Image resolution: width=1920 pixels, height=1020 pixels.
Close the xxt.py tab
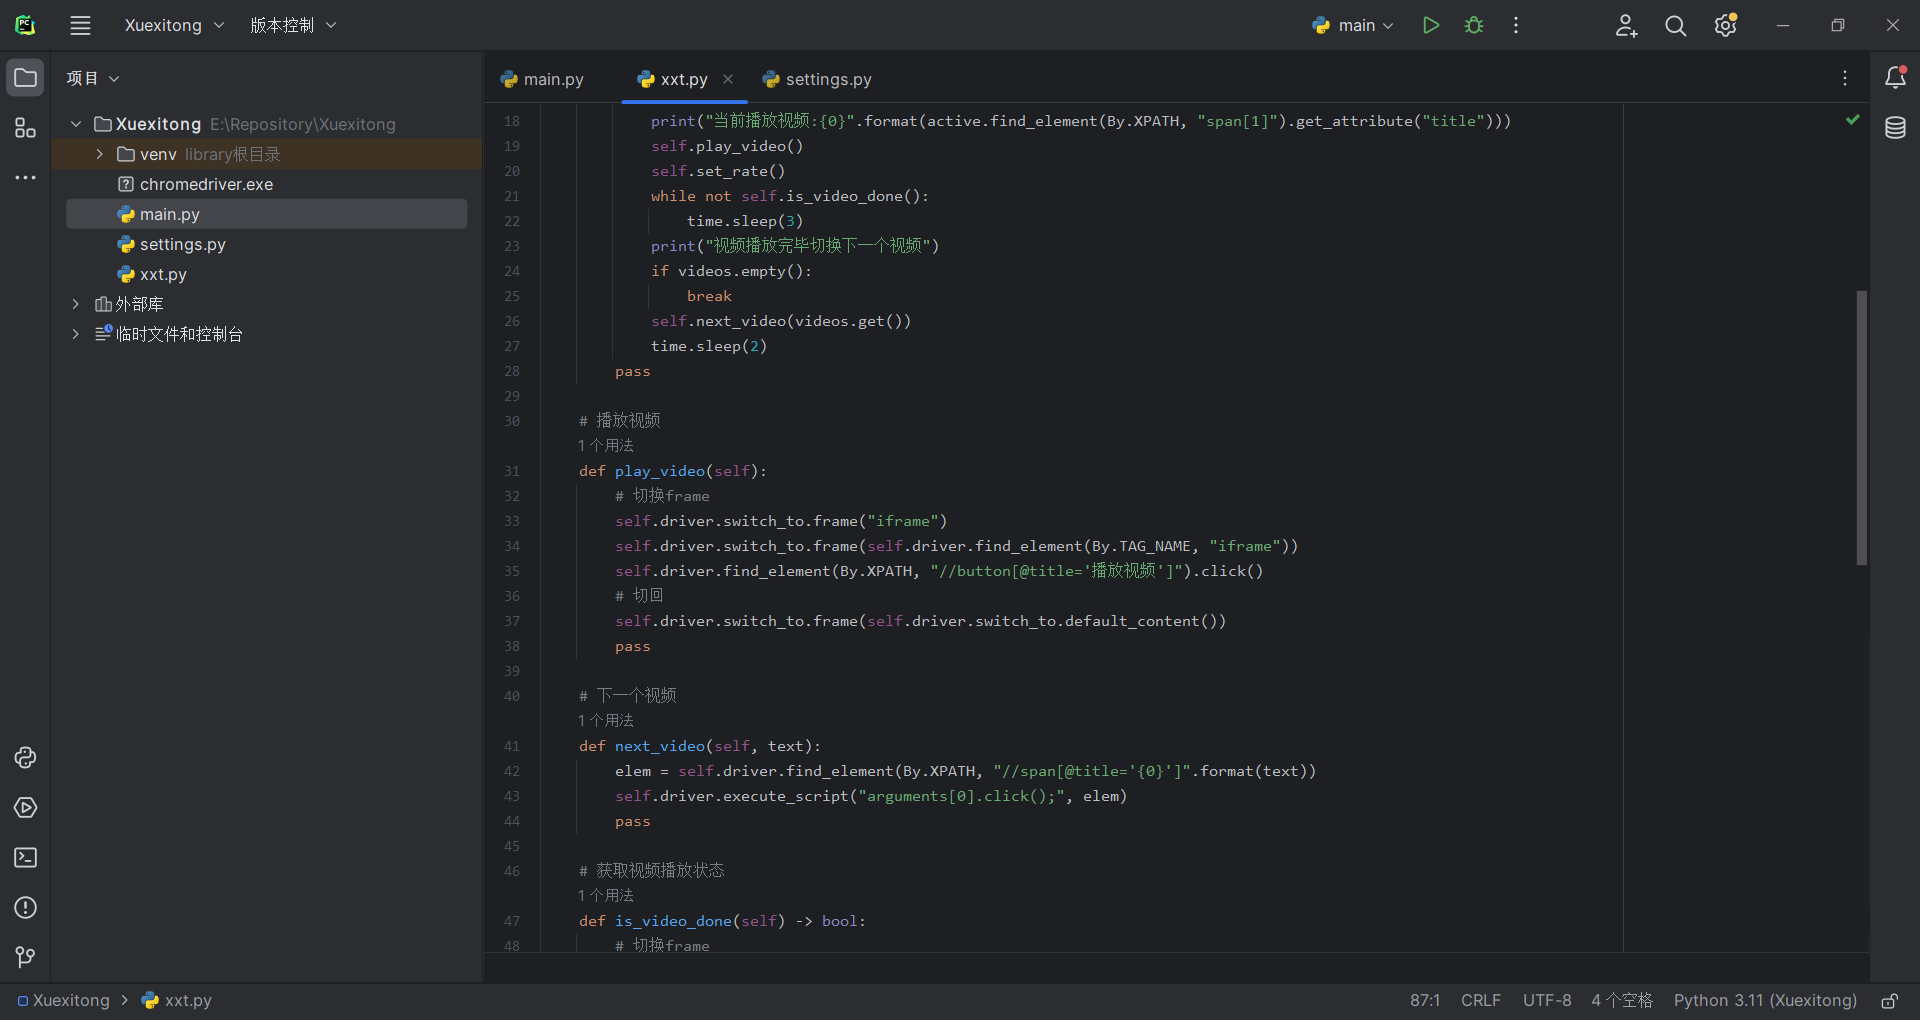click(x=728, y=79)
